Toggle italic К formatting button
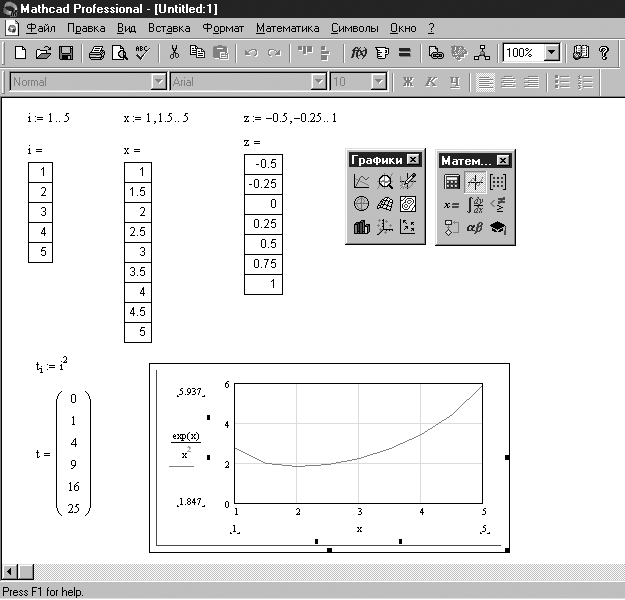The width and height of the screenshot is (625, 600). click(431, 82)
